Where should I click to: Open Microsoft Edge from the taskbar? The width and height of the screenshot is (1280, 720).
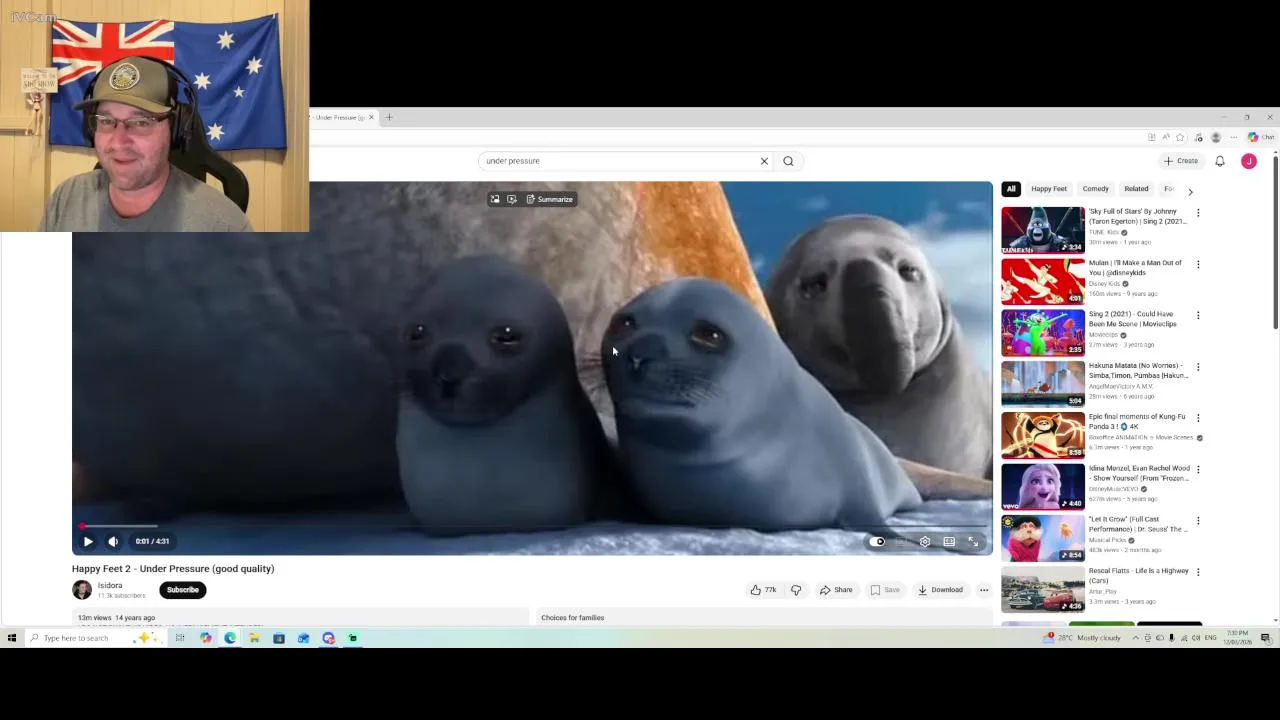[x=230, y=638]
